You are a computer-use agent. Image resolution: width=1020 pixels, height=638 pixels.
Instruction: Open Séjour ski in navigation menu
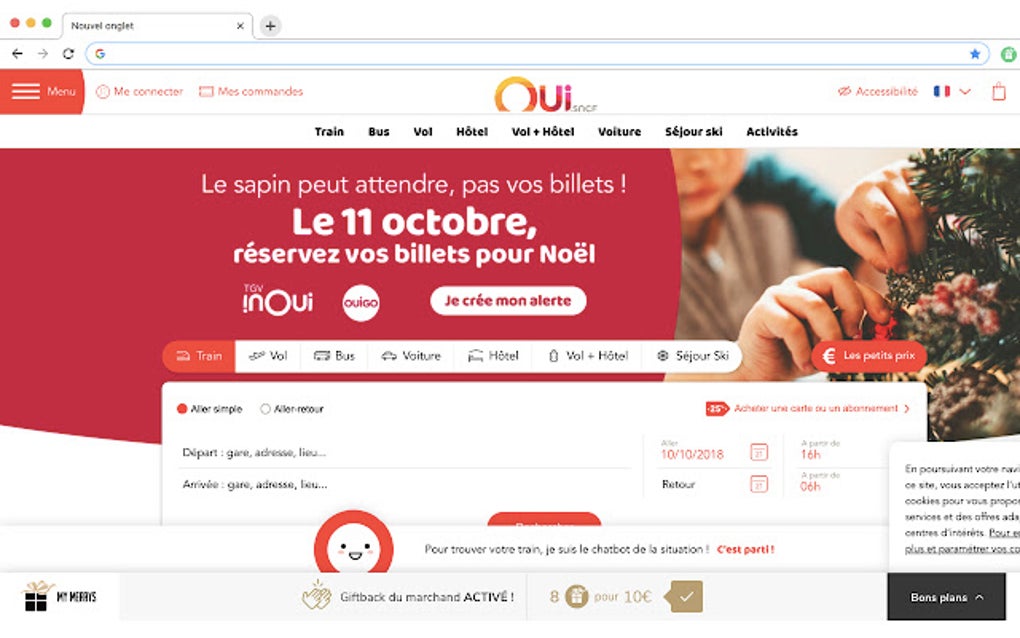coord(693,131)
